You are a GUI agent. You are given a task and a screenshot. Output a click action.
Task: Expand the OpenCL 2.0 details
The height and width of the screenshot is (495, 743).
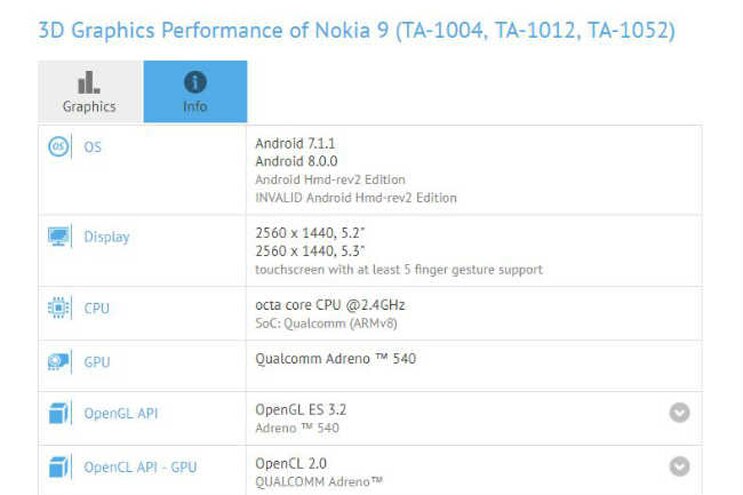pyautogui.click(x=680, y=466)
